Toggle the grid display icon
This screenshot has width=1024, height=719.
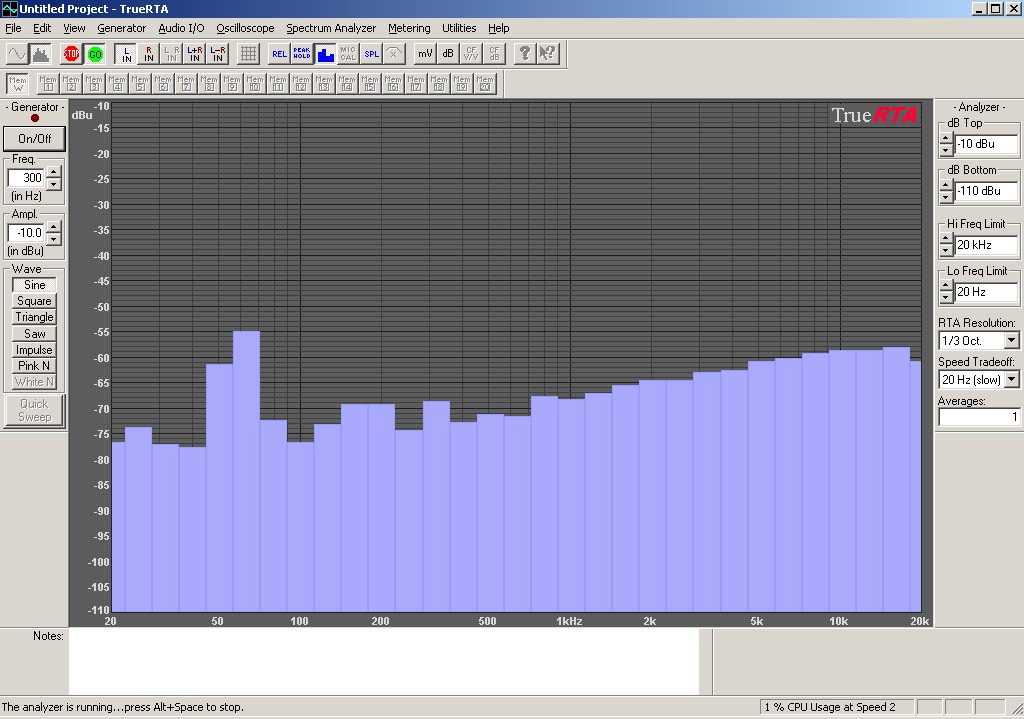click(248, 54)
